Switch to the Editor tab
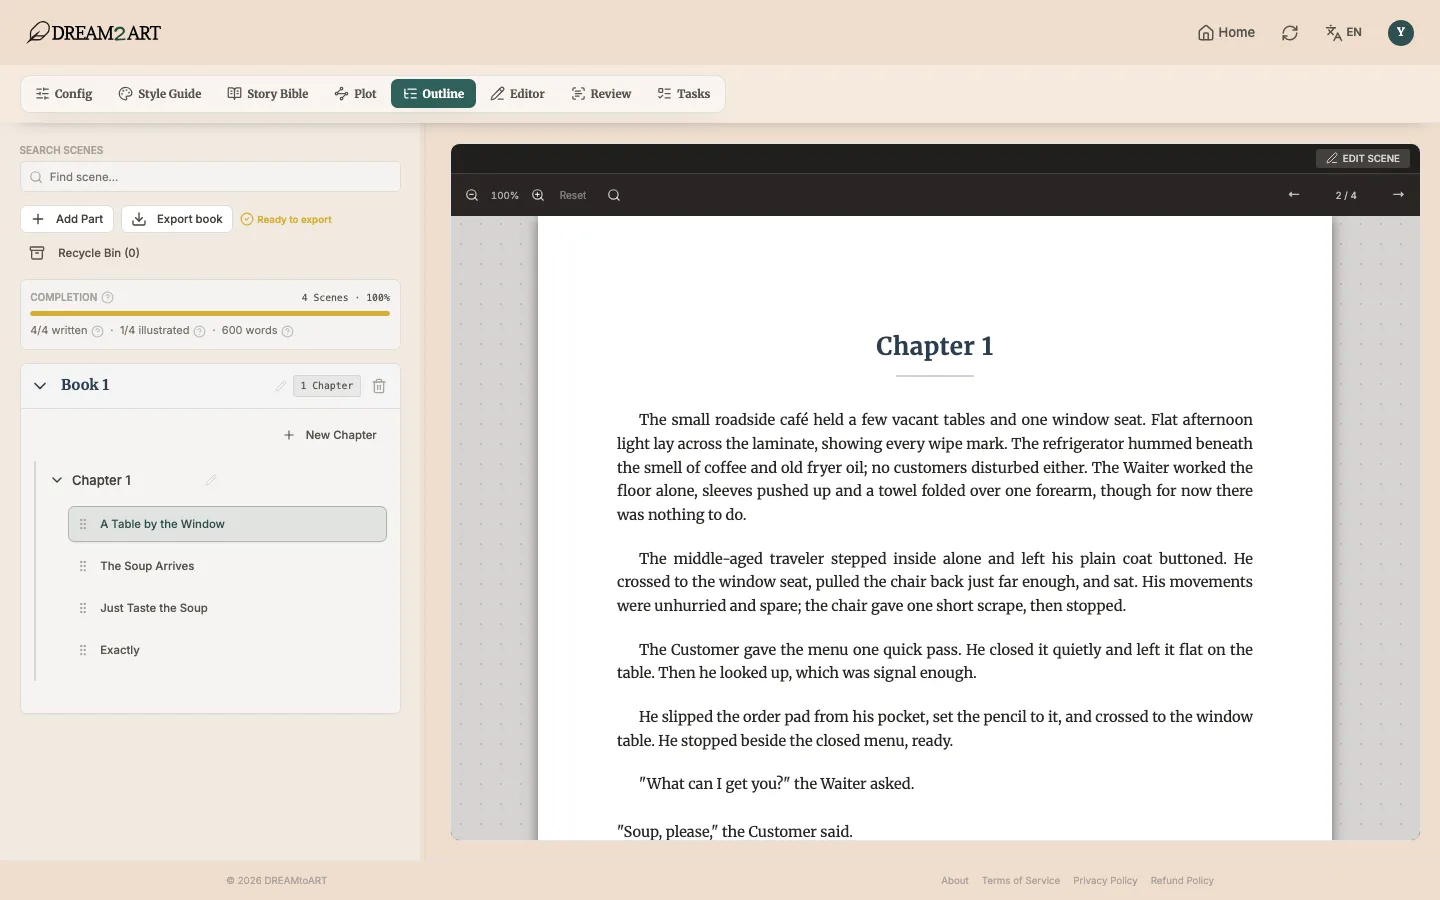 pyautogui.click(x=518, y=94)
